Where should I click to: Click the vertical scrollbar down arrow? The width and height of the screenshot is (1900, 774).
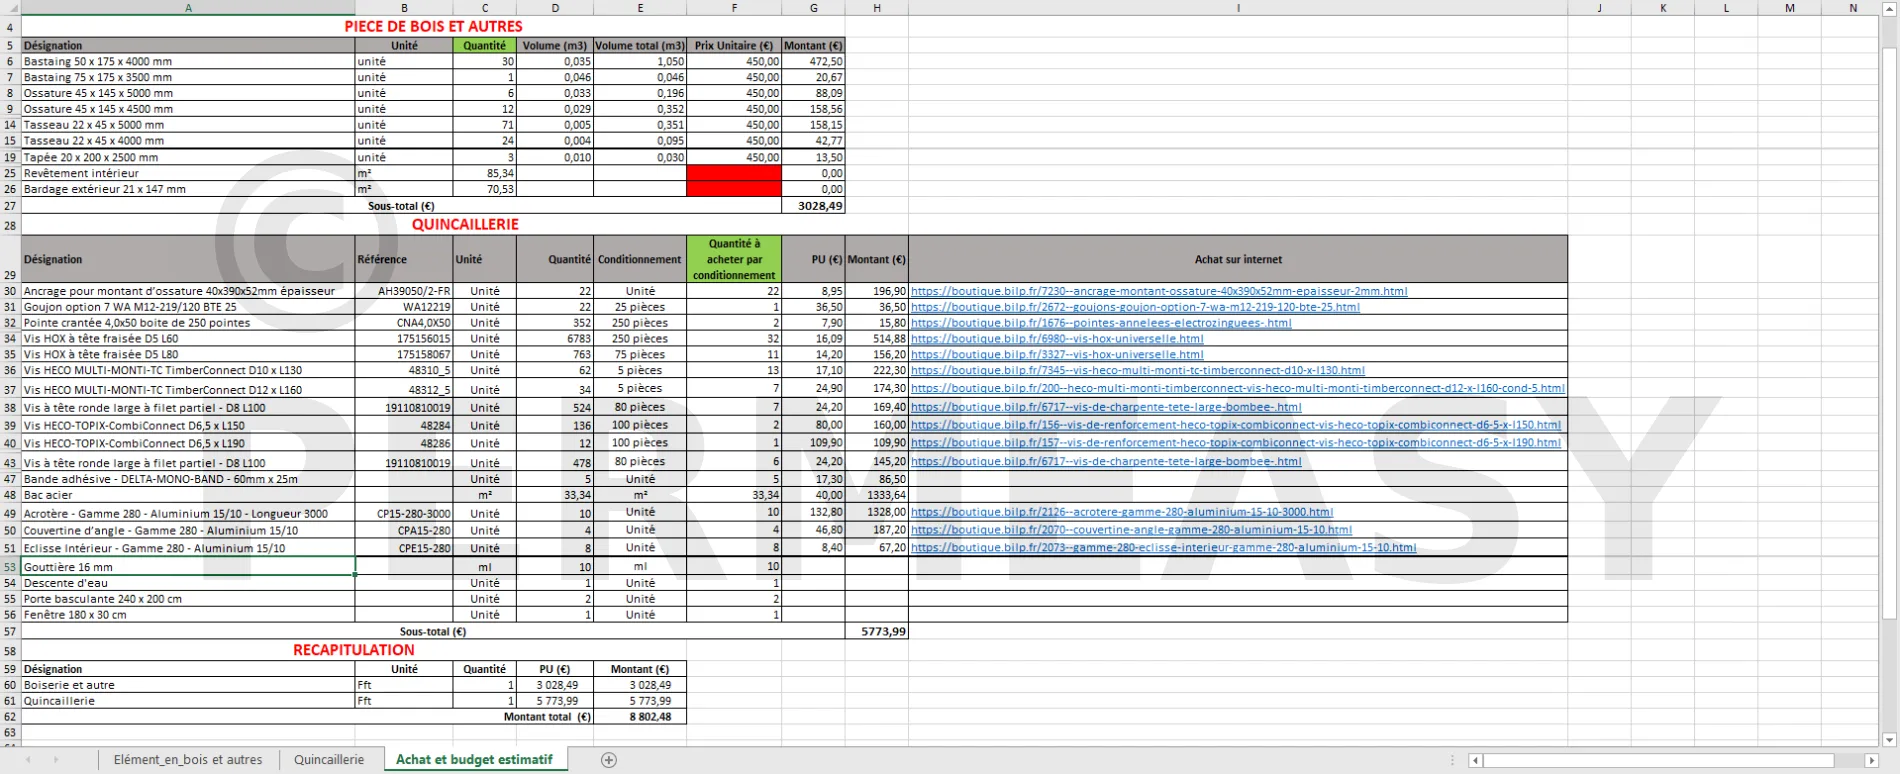click(1889, 740)
